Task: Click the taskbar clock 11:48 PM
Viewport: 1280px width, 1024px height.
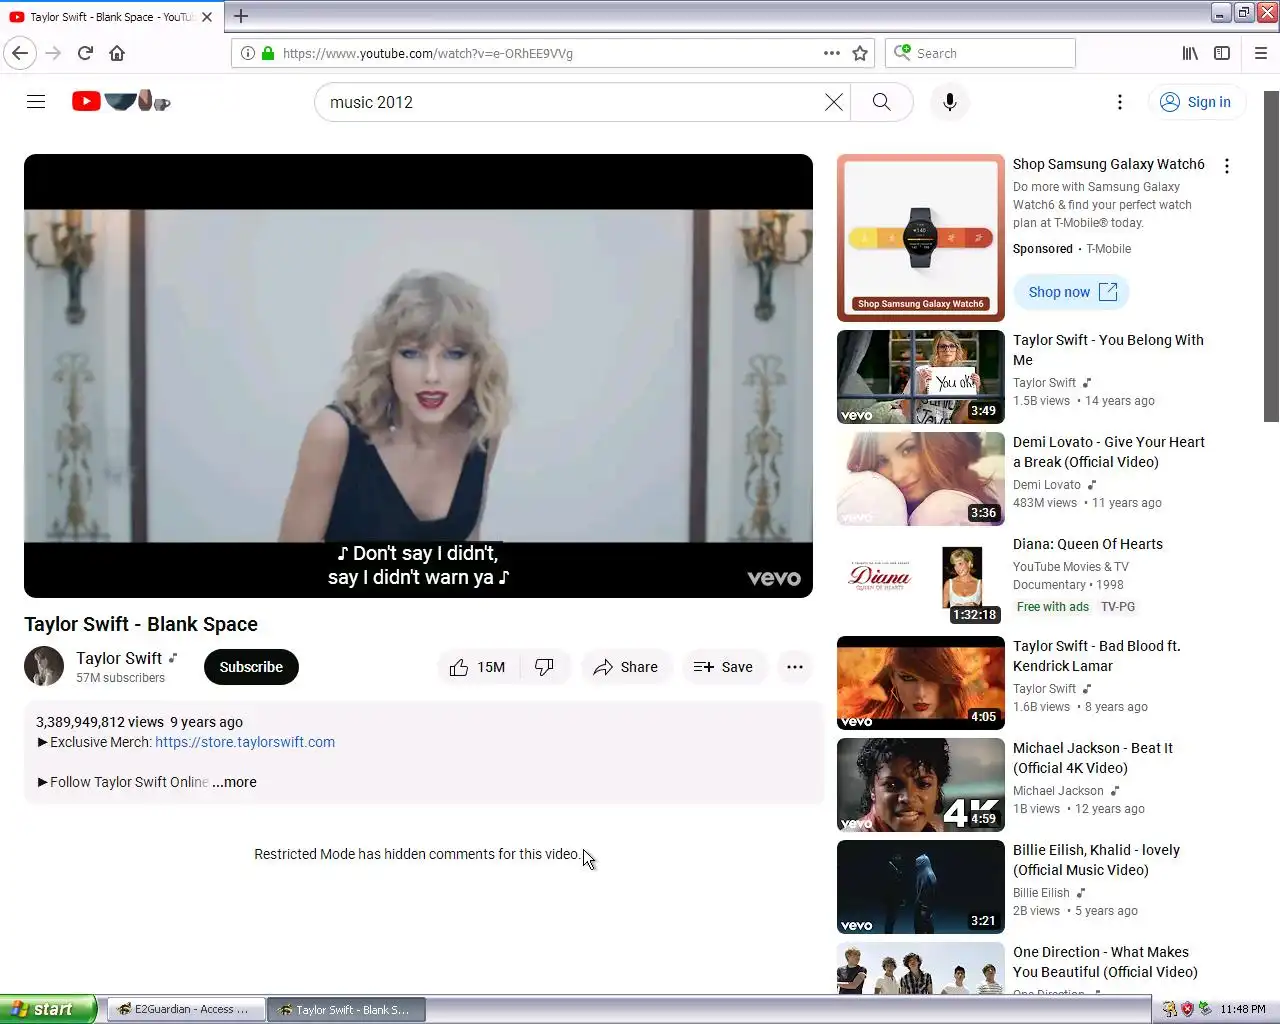Action: tap(1243, 1009)
